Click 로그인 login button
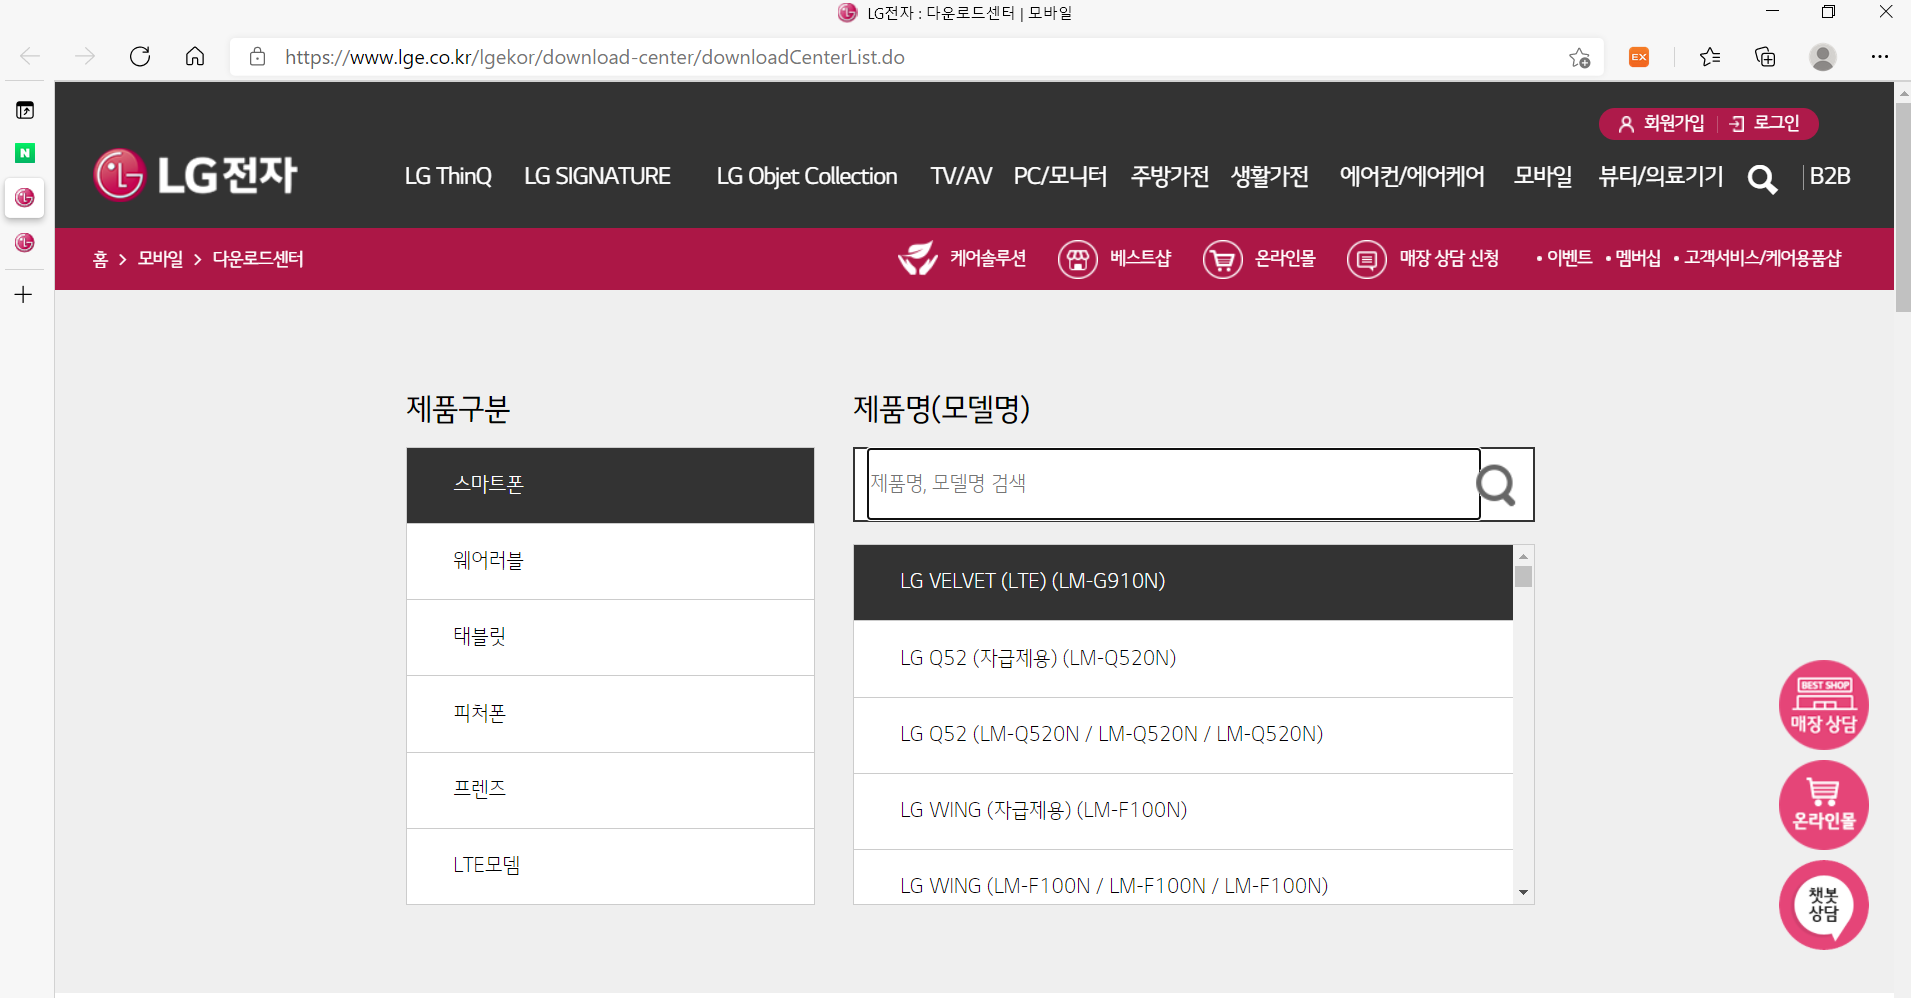Viewport: 1911px width, 998px height. pyautogui.click(x=1765, y=123)
